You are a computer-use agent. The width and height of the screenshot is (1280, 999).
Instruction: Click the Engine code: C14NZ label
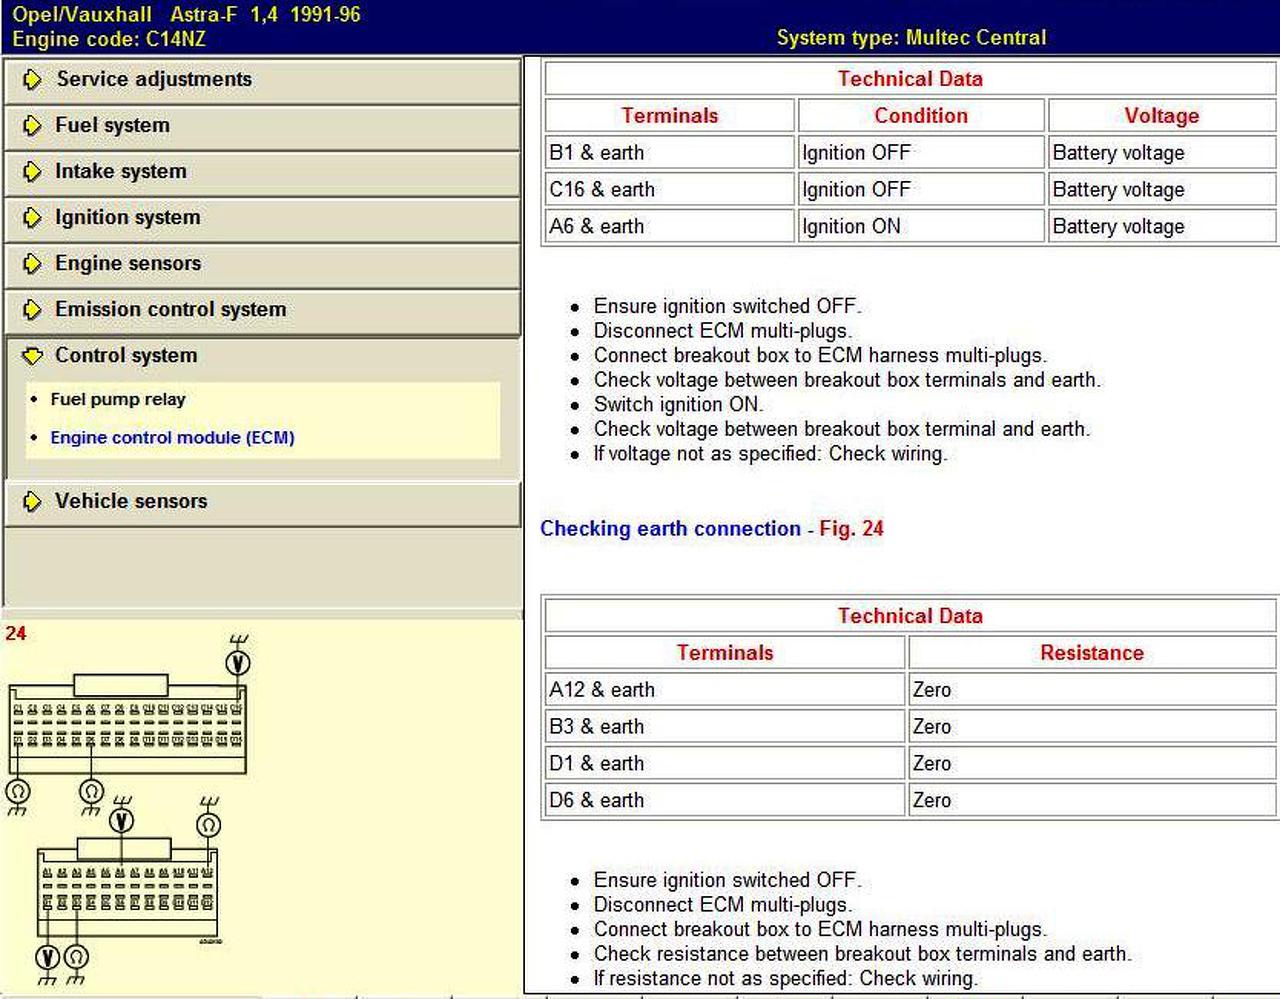[109, 40]
